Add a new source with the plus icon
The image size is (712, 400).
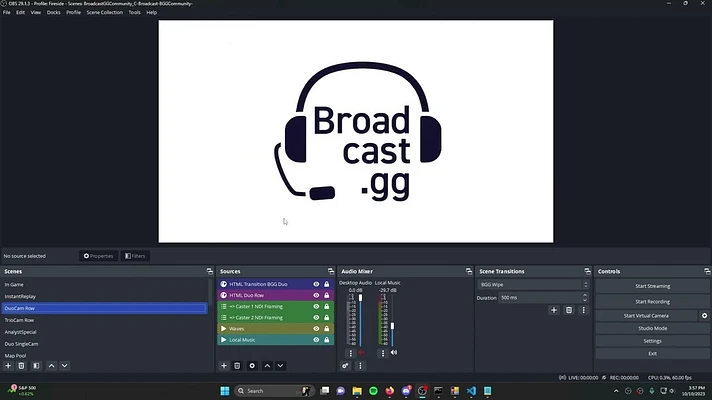224,365
